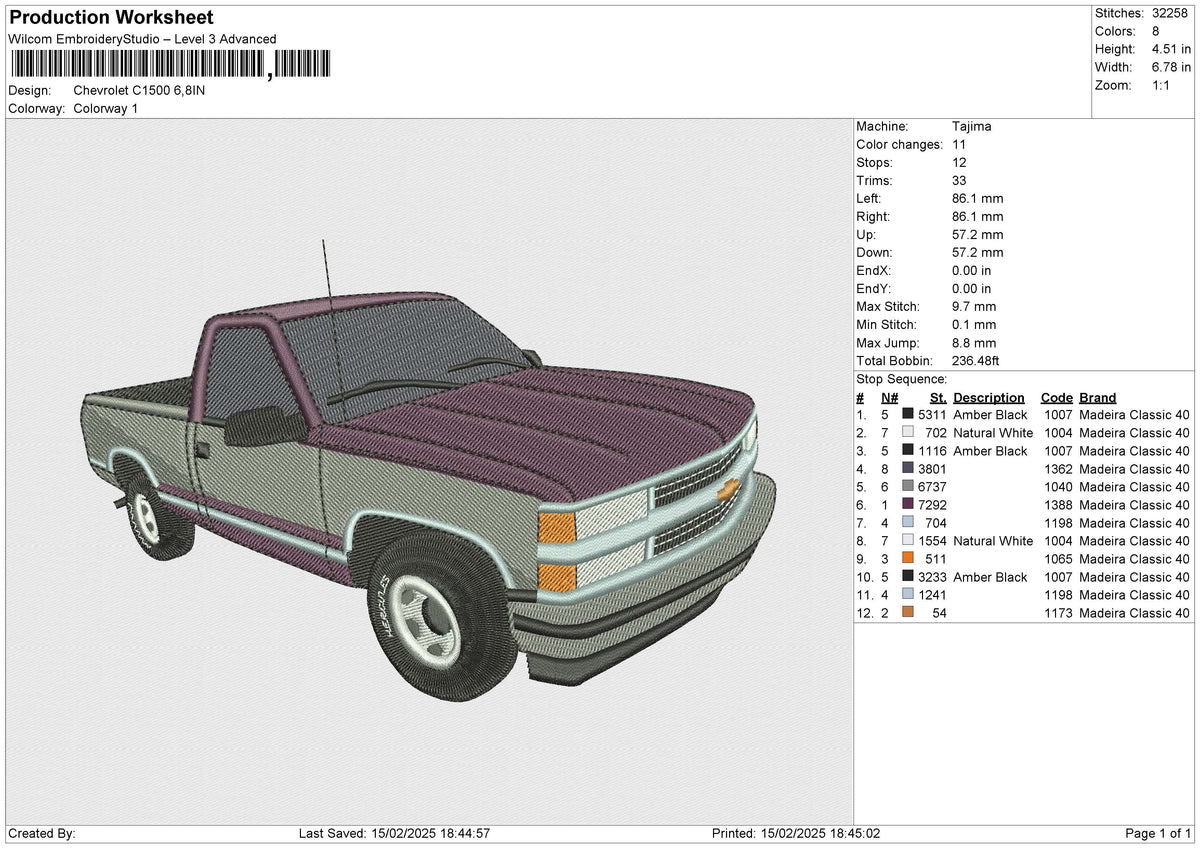Click the Min Stitch value '0.1 mm'
The height and width of the screenshot is (848, 1200).
[975, 325]
